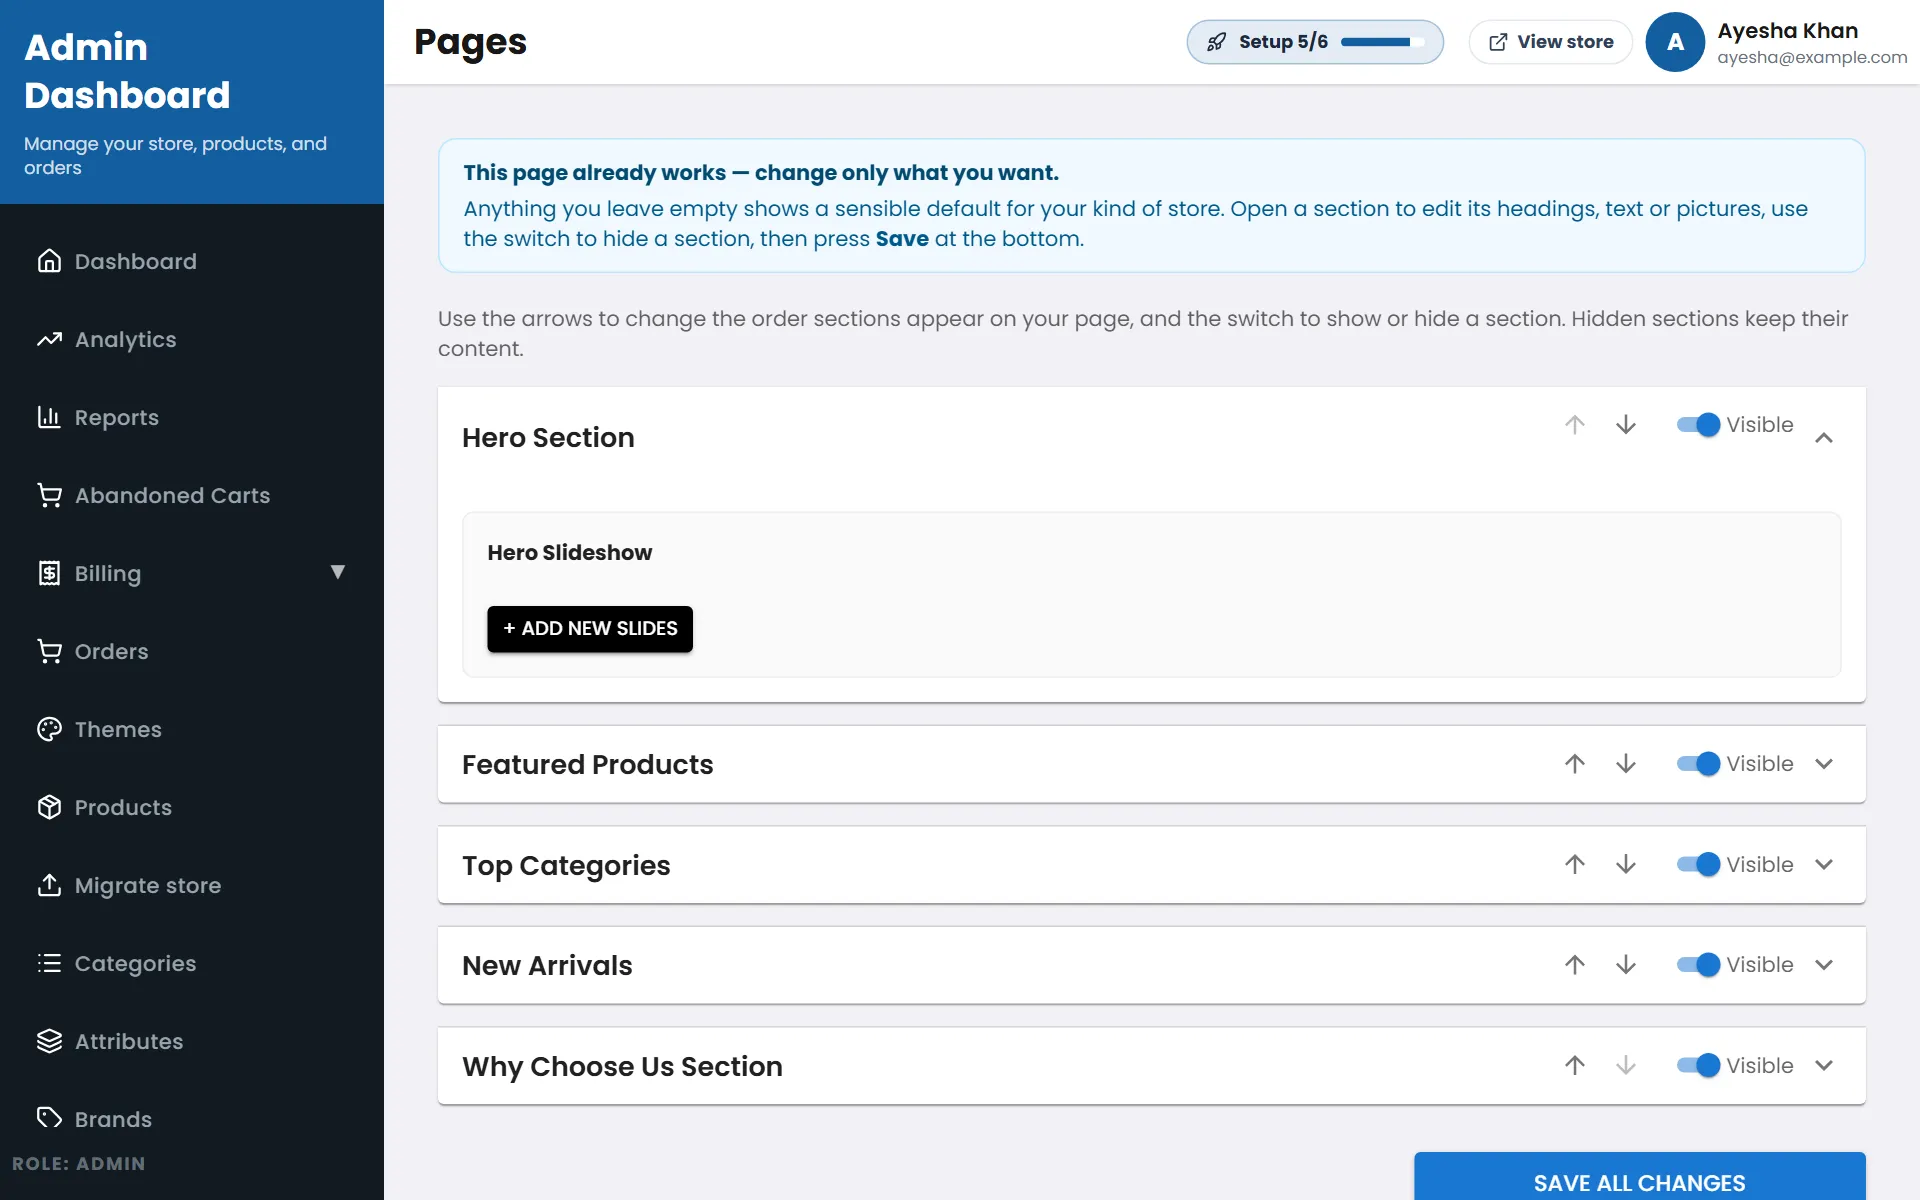Click ayesha@example.com email text
This screenshot has height=1200, width=1920.
pos(1812,57)
